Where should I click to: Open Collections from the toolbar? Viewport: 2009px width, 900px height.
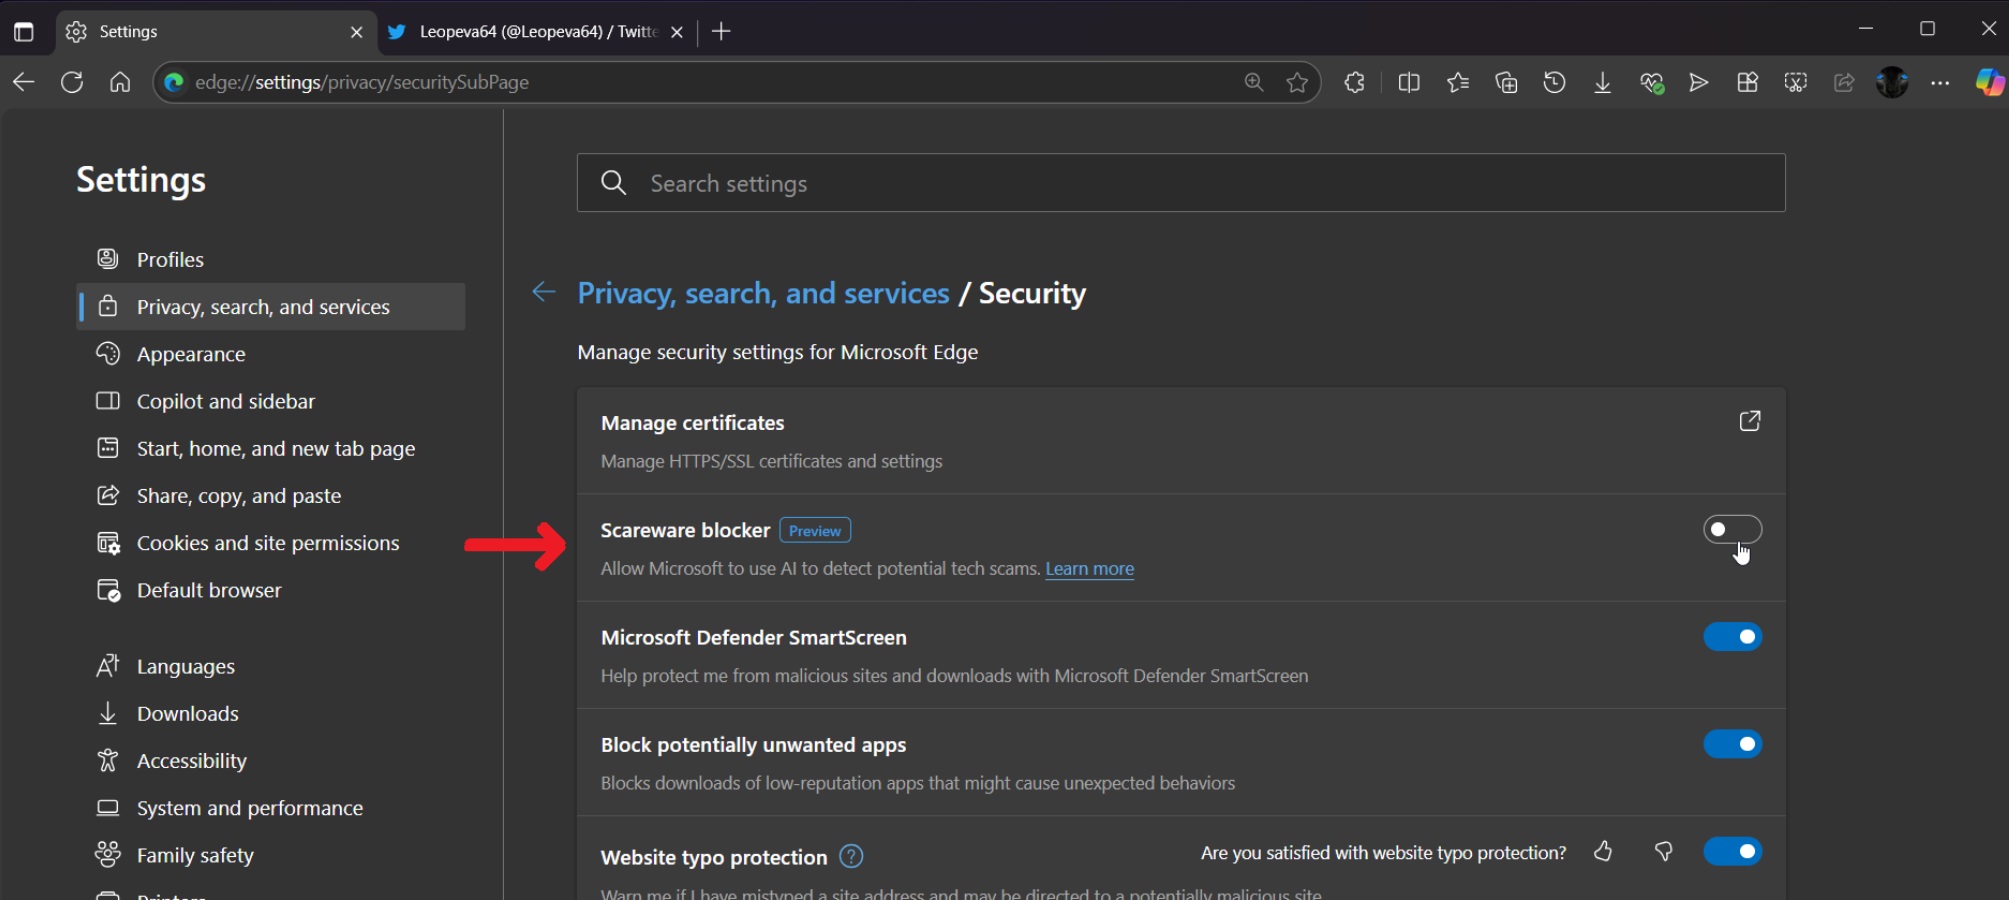pyautogui.click(x=1505, y=82)
